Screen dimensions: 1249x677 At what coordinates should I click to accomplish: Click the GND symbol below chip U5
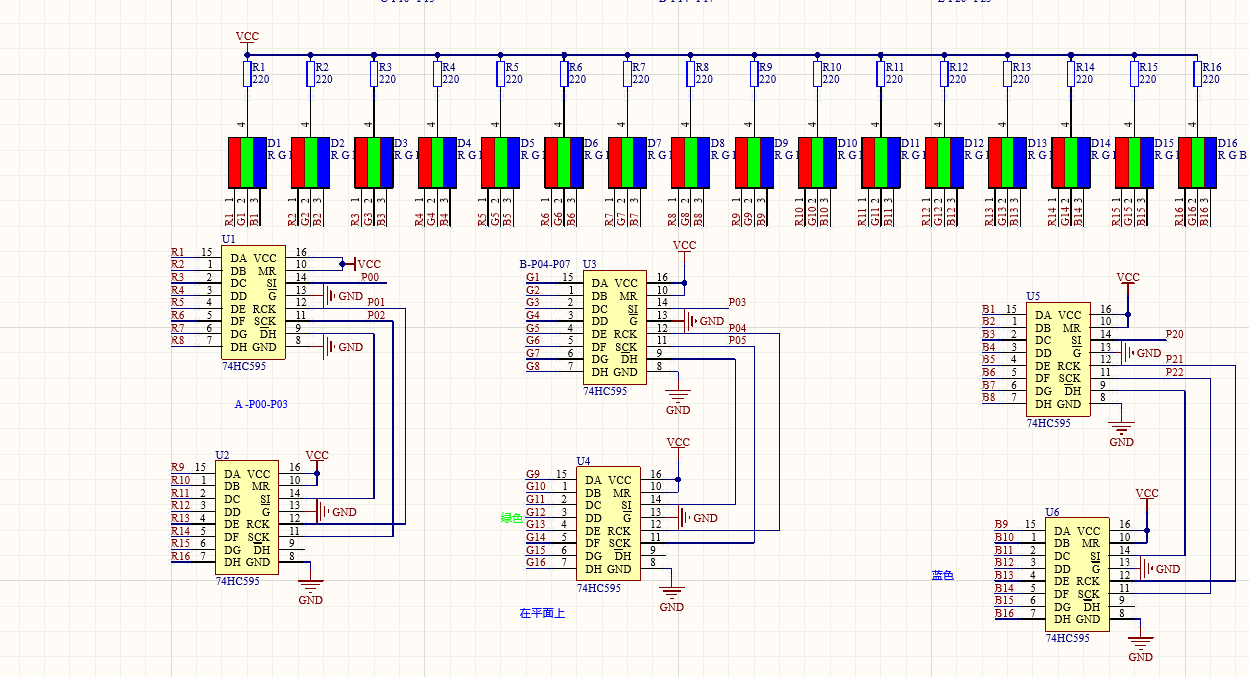pyautogui.click(x=1122, y=432)
